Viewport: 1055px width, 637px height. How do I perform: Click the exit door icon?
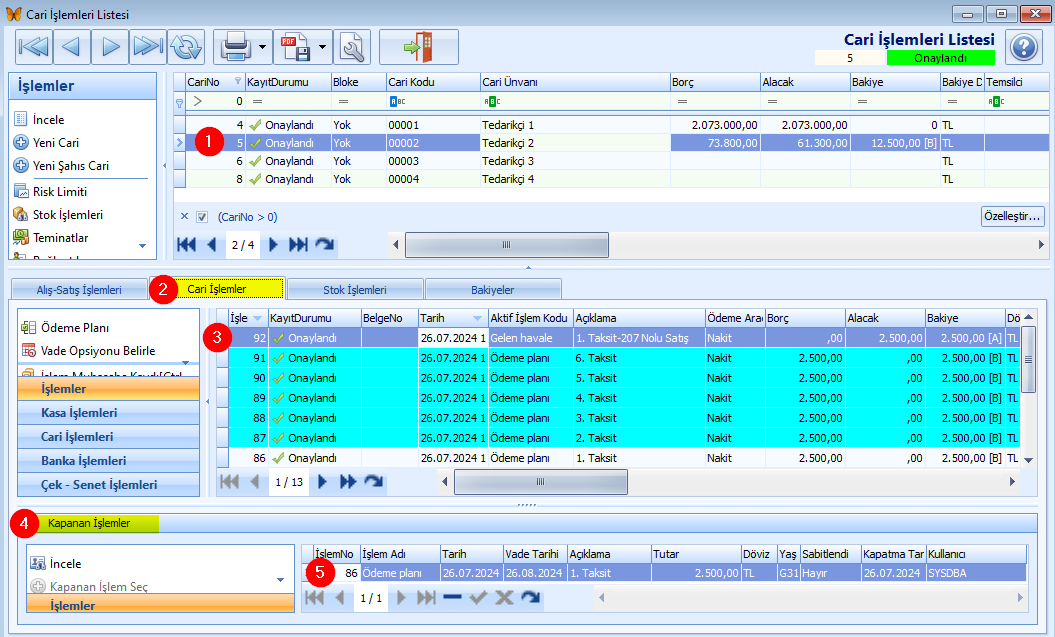tap(419, 47)
